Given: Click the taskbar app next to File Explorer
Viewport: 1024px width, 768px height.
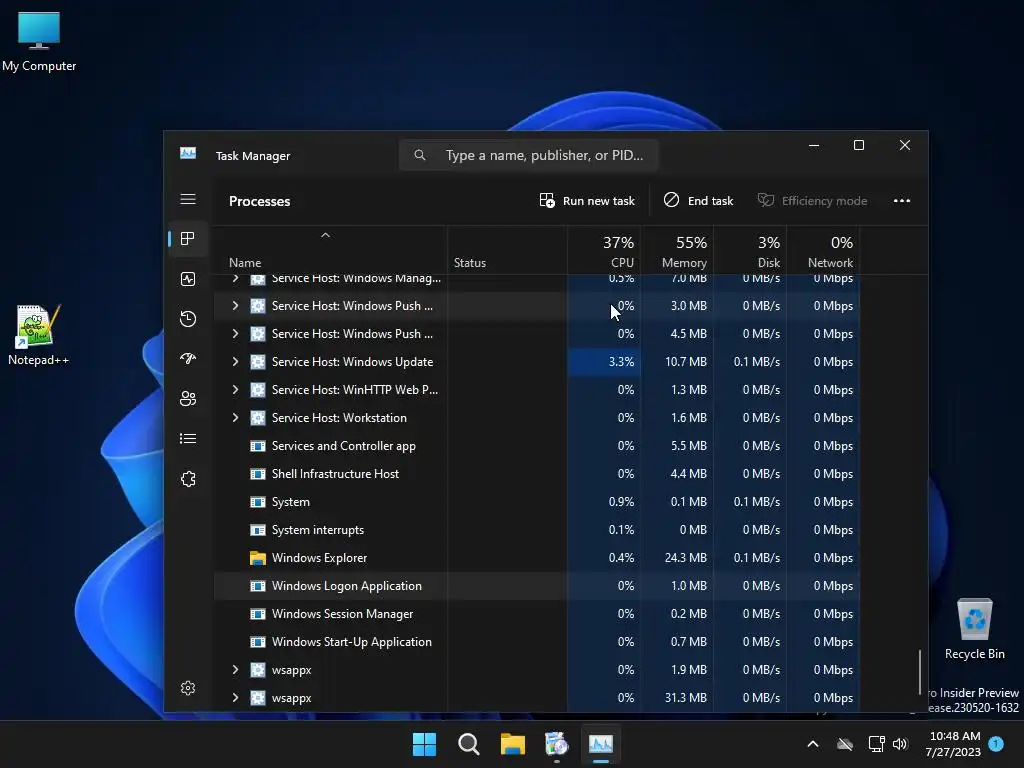Looking at the screenshot, I should tap(556, 744).
